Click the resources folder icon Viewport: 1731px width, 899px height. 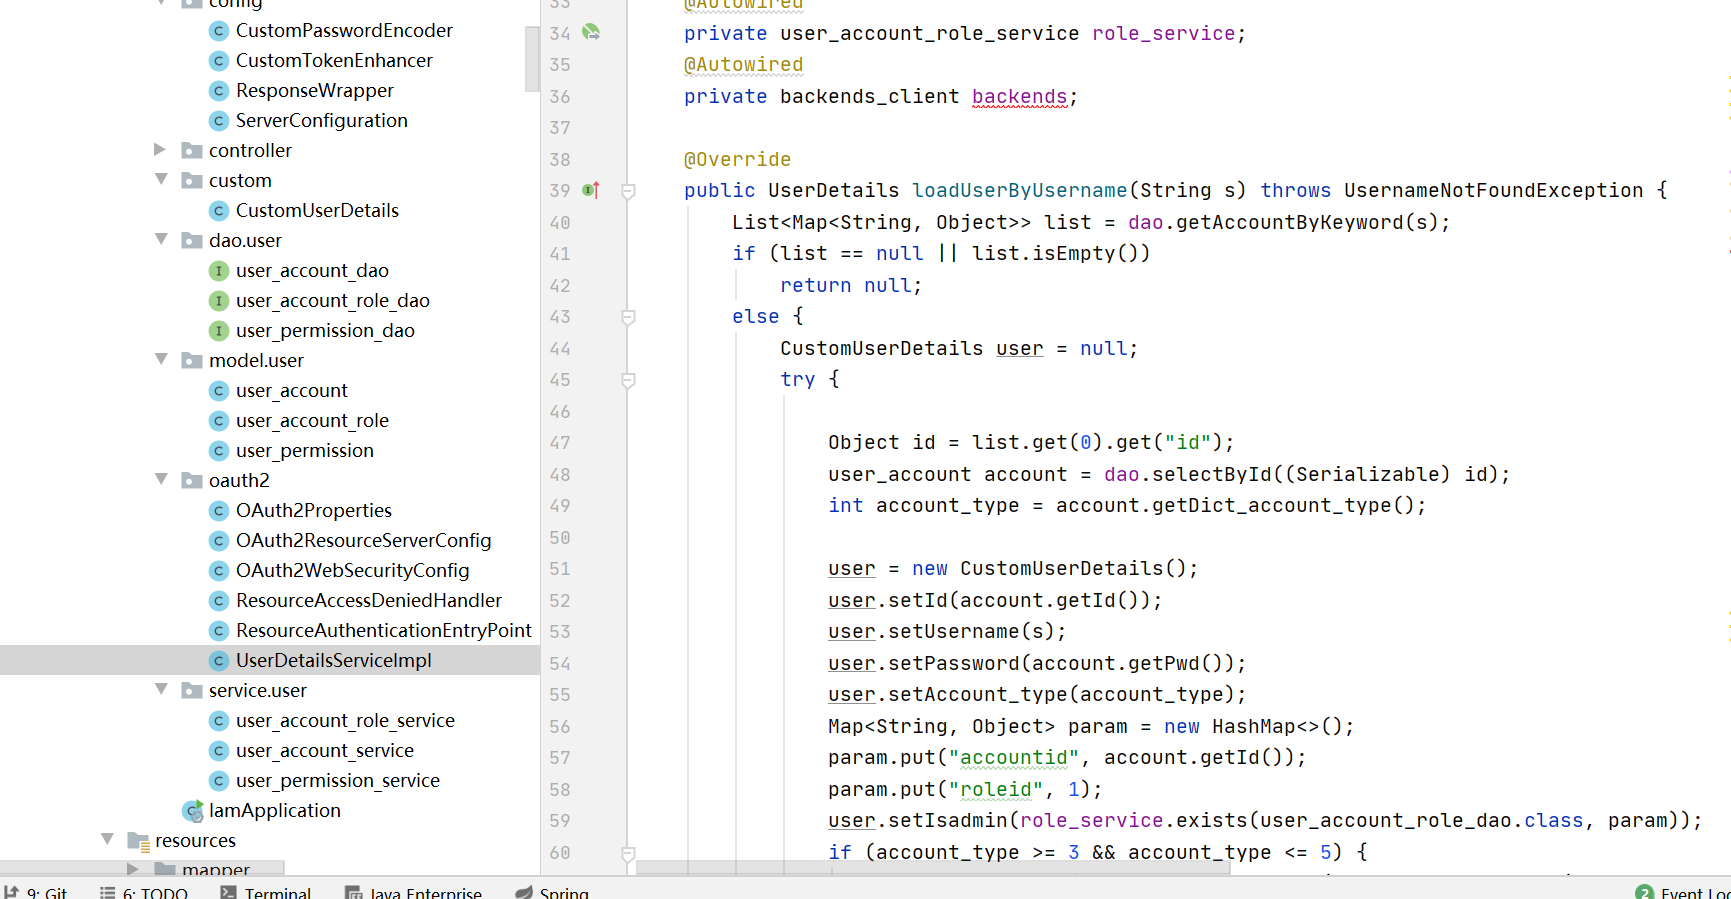138,841
